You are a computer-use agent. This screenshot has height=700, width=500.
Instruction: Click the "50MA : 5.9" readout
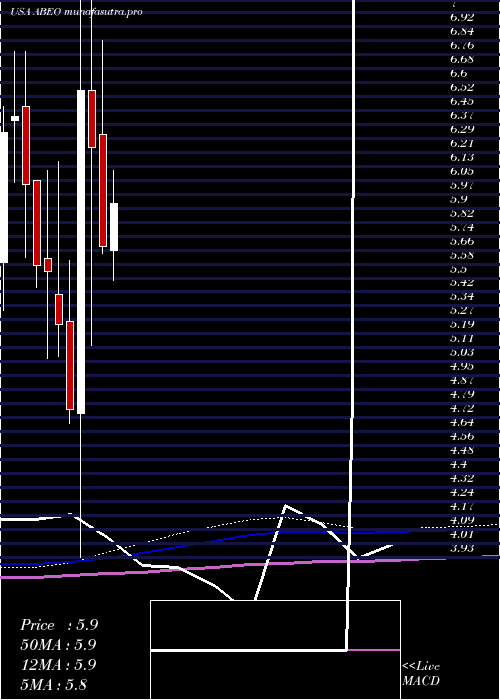[58, 645]
